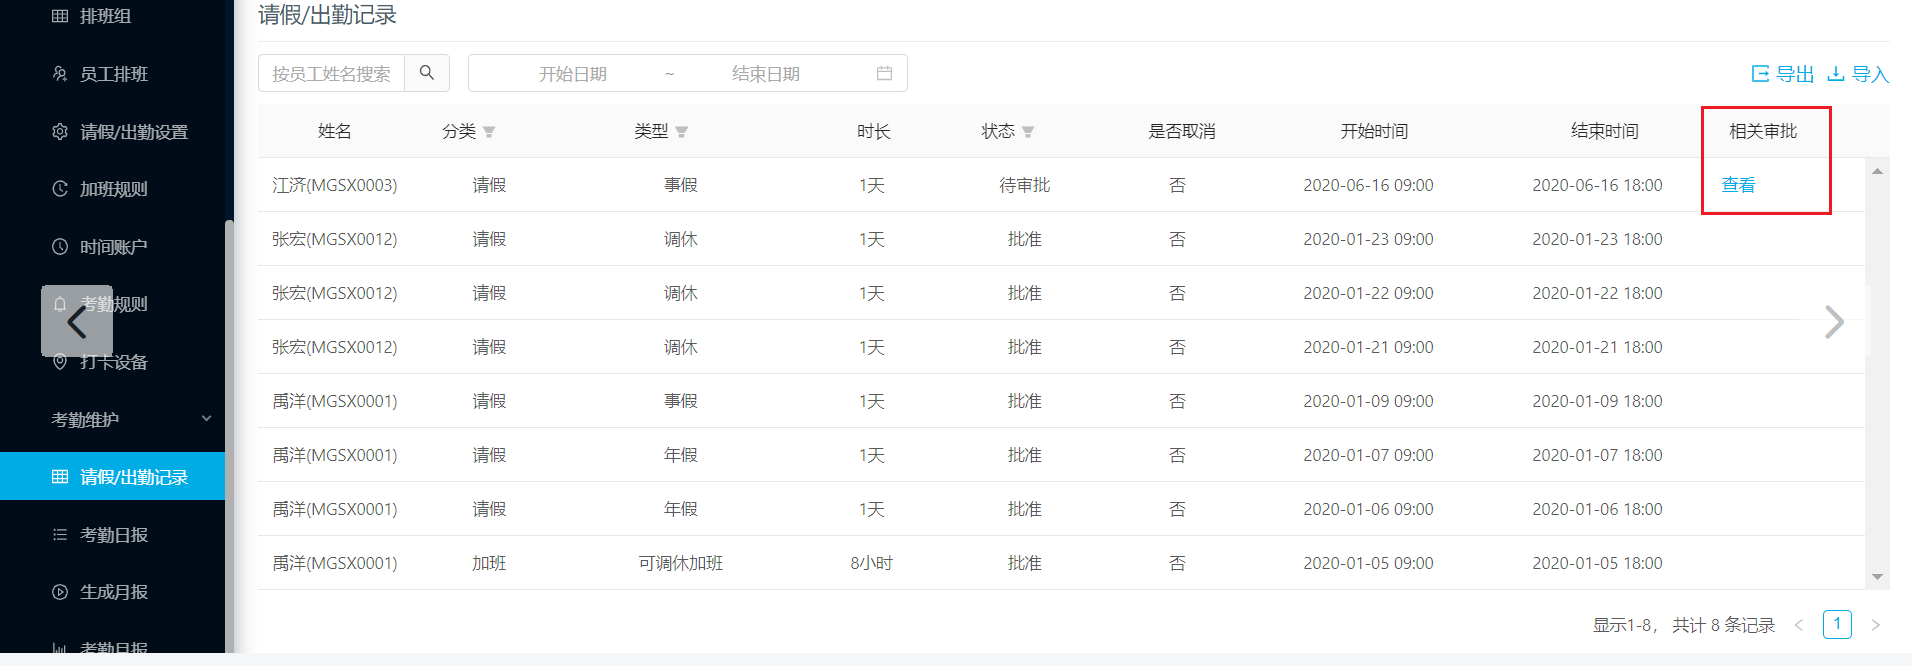This screenshot has height=666, width=1912.
Task: Select page 1 in pagination
Action: (1837, 624)
